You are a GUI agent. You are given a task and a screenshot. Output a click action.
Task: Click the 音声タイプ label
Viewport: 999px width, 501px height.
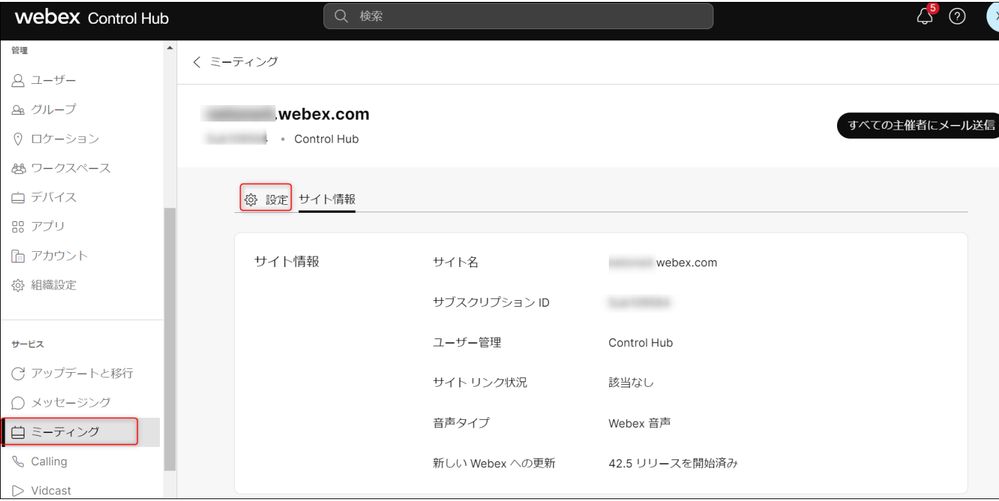461,423
